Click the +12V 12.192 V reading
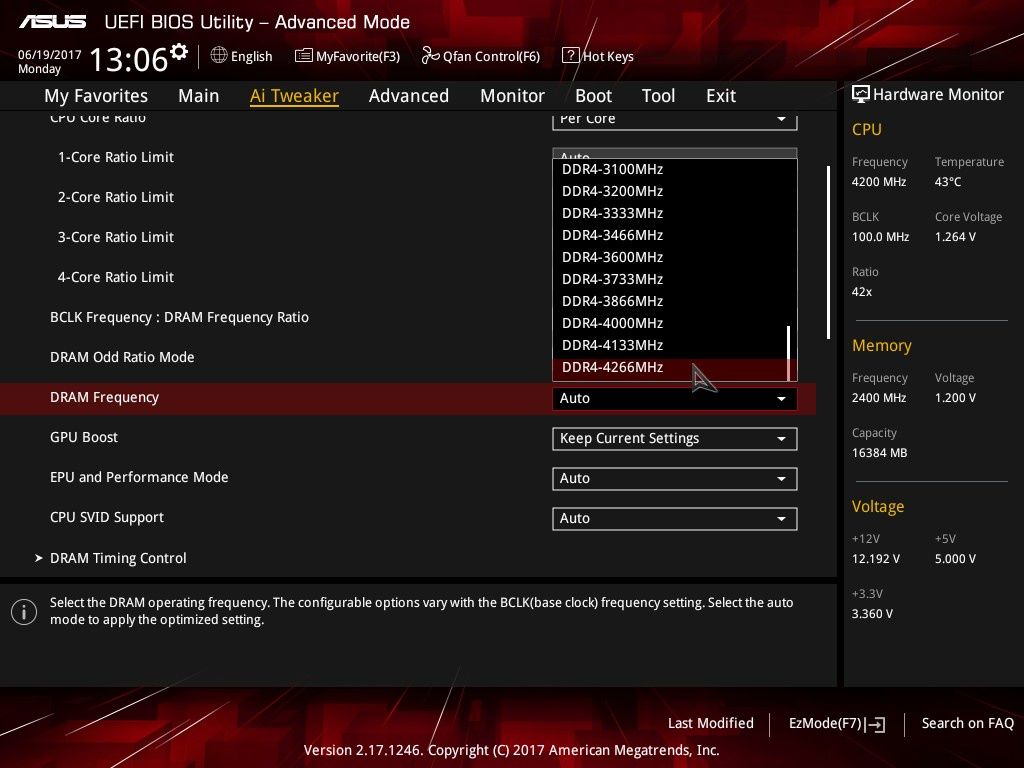1024x768 pixels. coord(876,558)
